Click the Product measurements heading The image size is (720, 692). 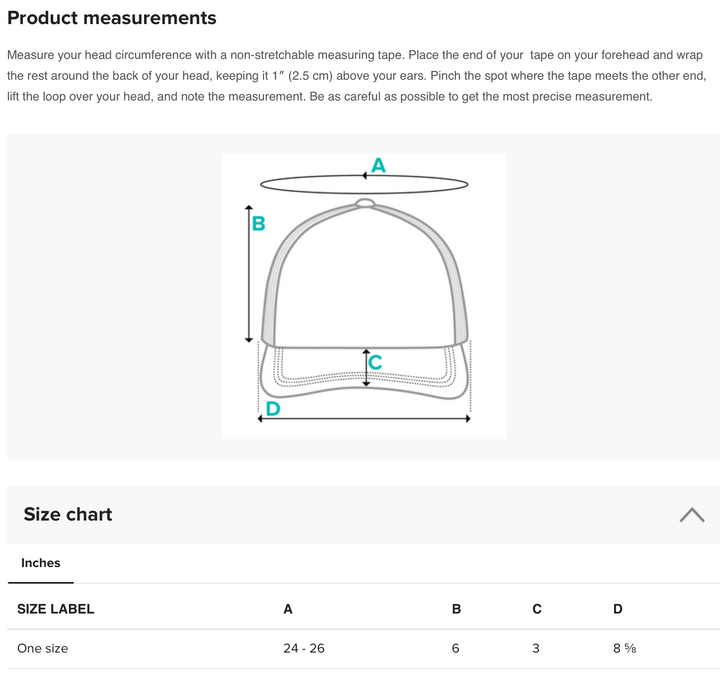[112, 18]
